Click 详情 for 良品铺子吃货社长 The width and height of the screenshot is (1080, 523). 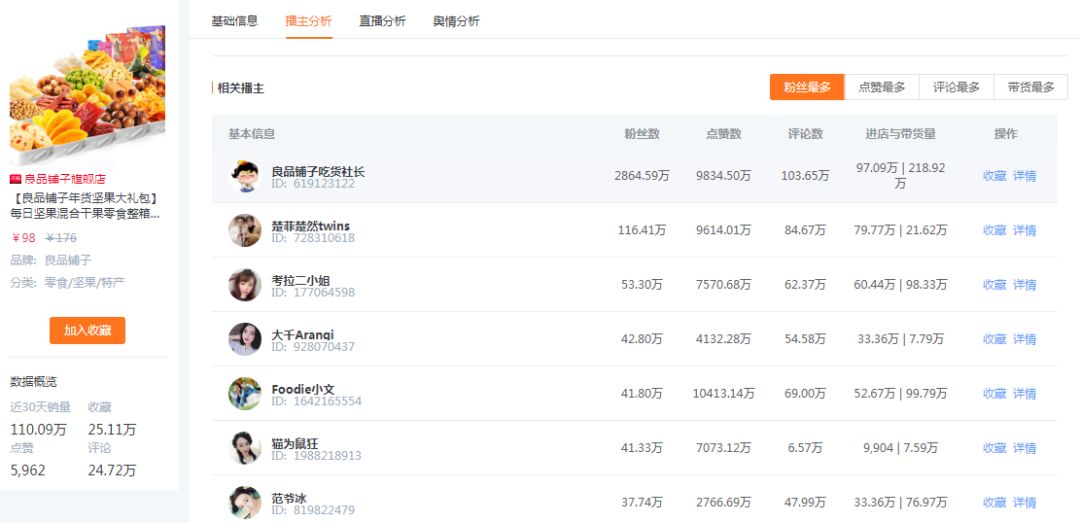tap(1024, 176)
